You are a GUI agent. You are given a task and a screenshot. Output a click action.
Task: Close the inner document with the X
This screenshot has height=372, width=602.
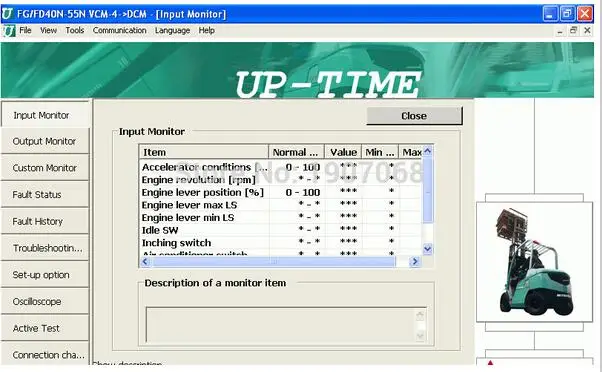click(587, 30)
